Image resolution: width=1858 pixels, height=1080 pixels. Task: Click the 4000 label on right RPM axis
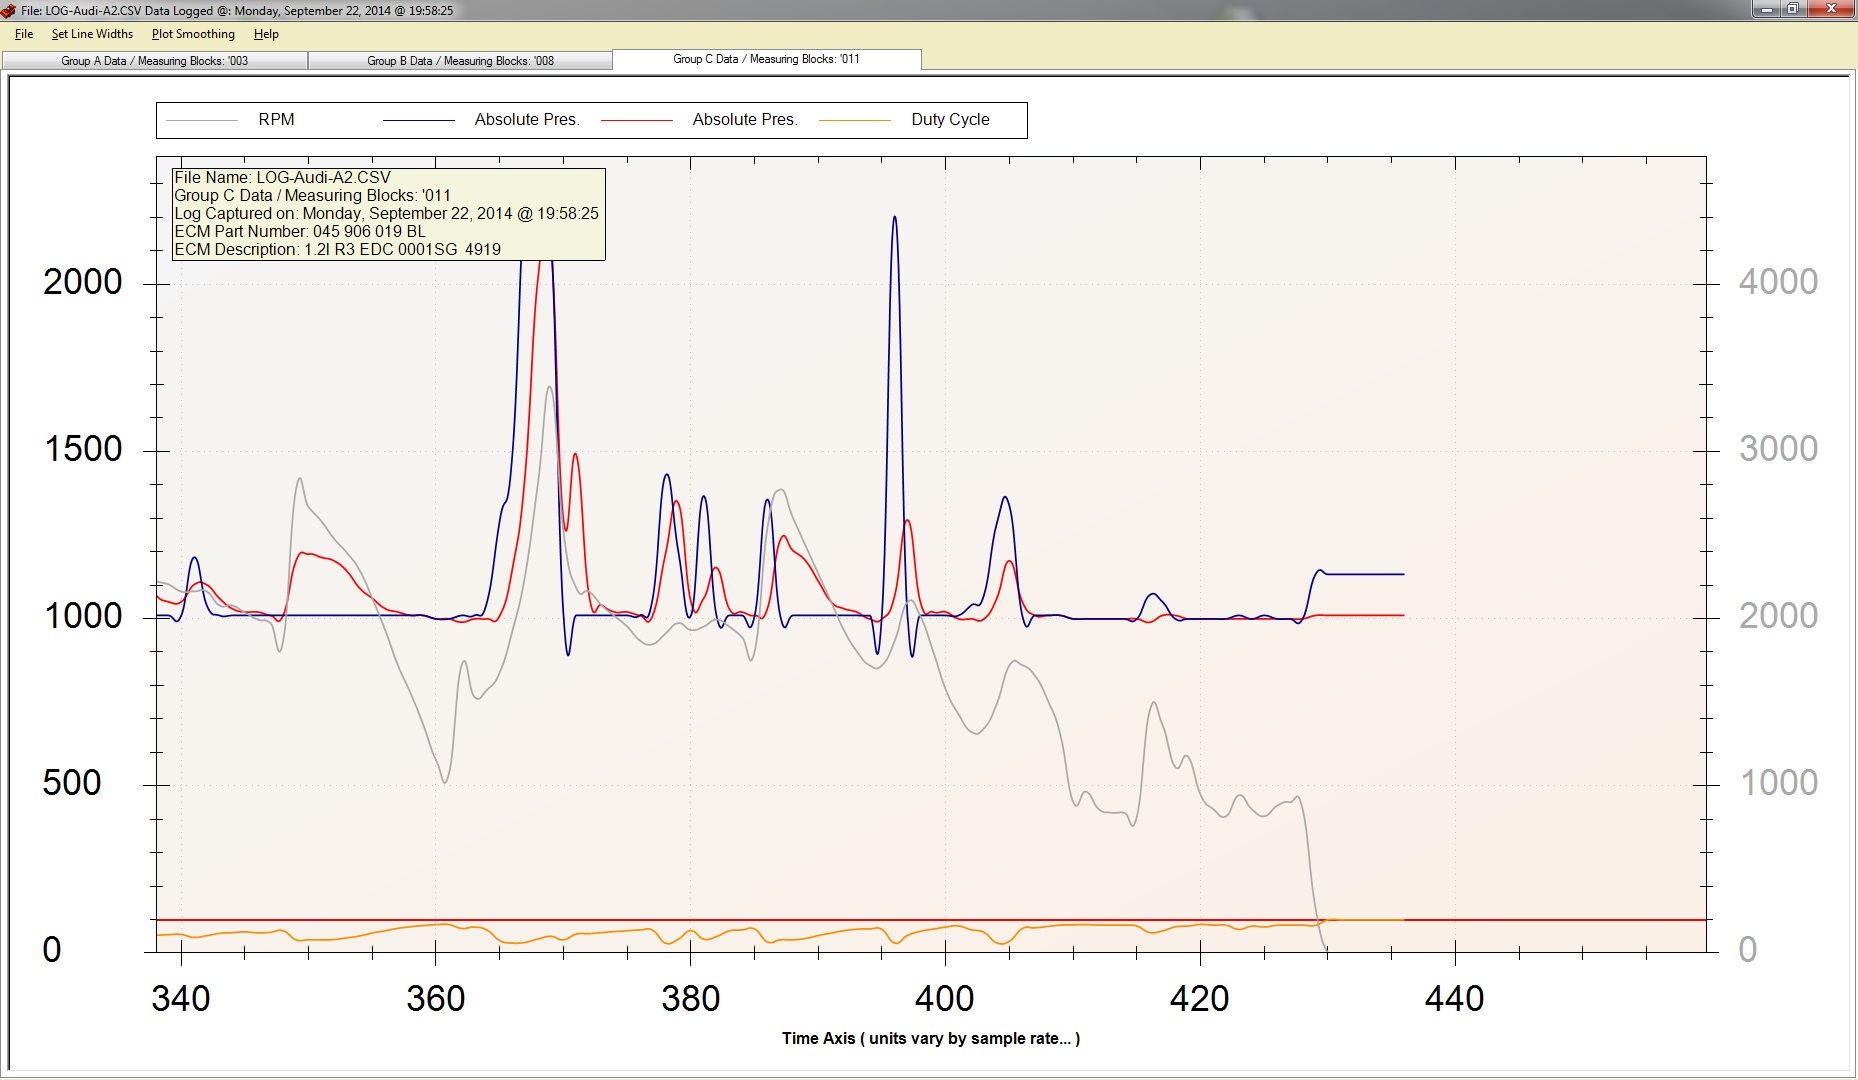(1778, 282)
